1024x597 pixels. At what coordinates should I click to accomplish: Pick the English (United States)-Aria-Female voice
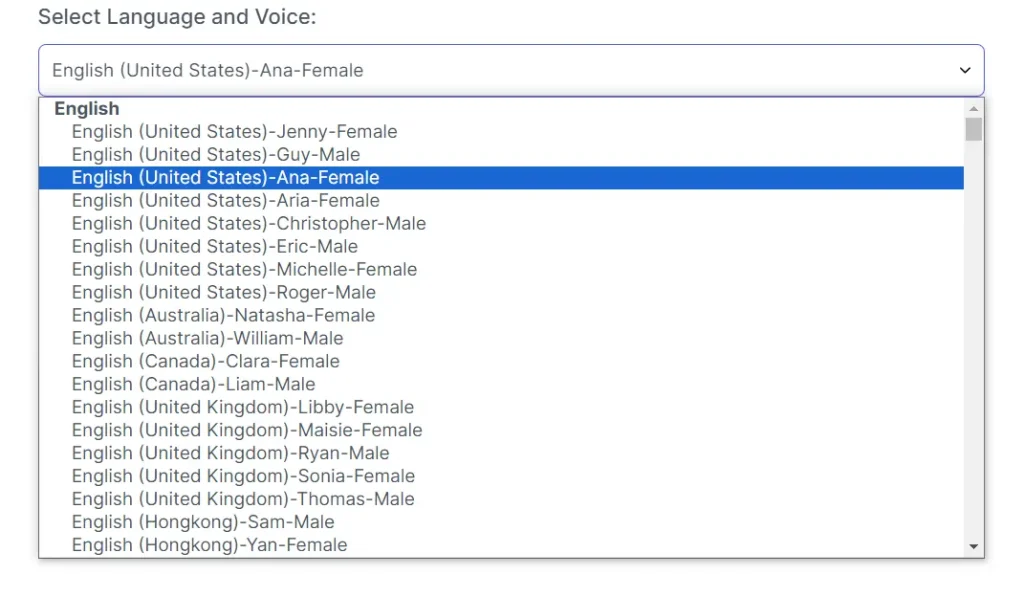pos(225,200)
